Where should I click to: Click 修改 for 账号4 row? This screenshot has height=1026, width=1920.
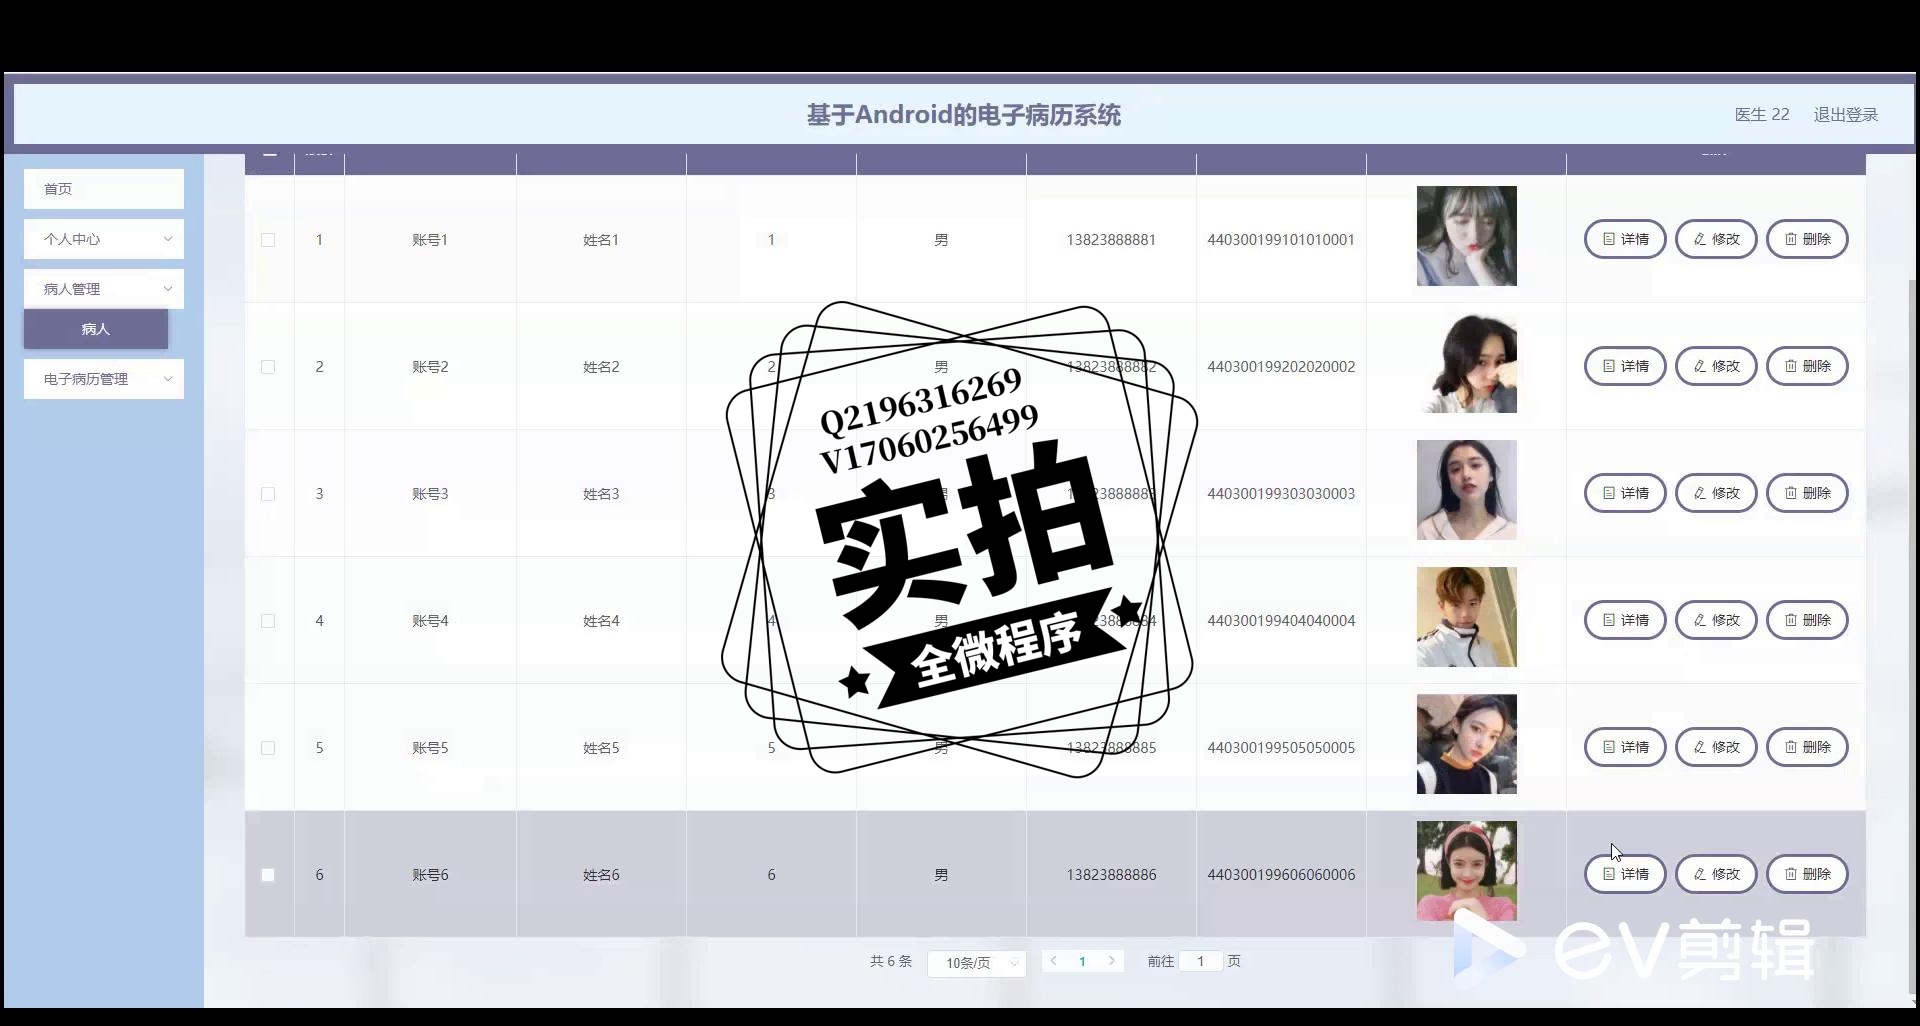(1716, 620)
